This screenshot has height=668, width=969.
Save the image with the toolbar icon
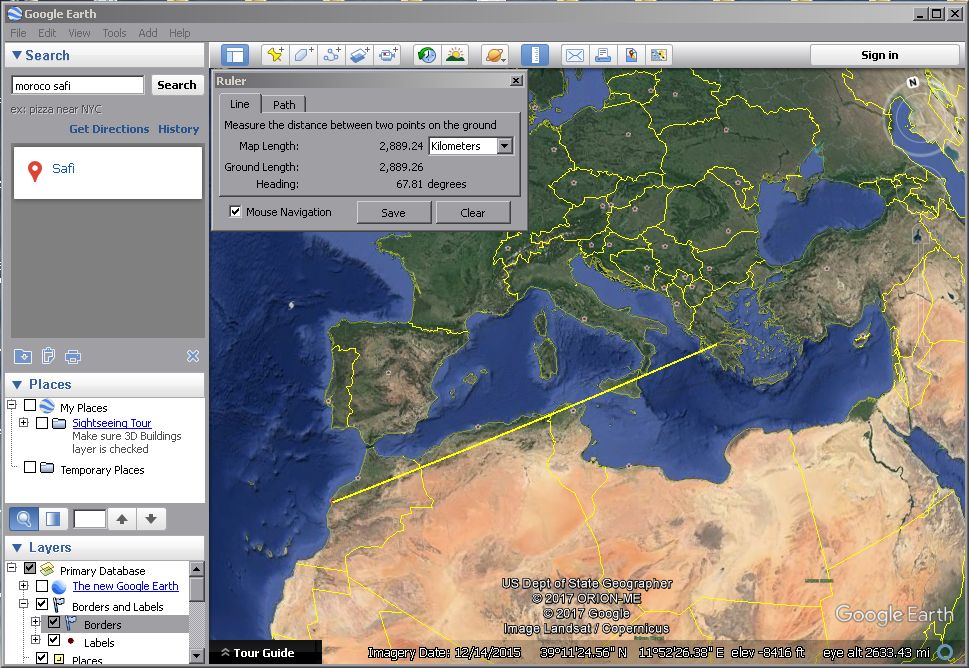pyautogui.click(x=630, y=55)
